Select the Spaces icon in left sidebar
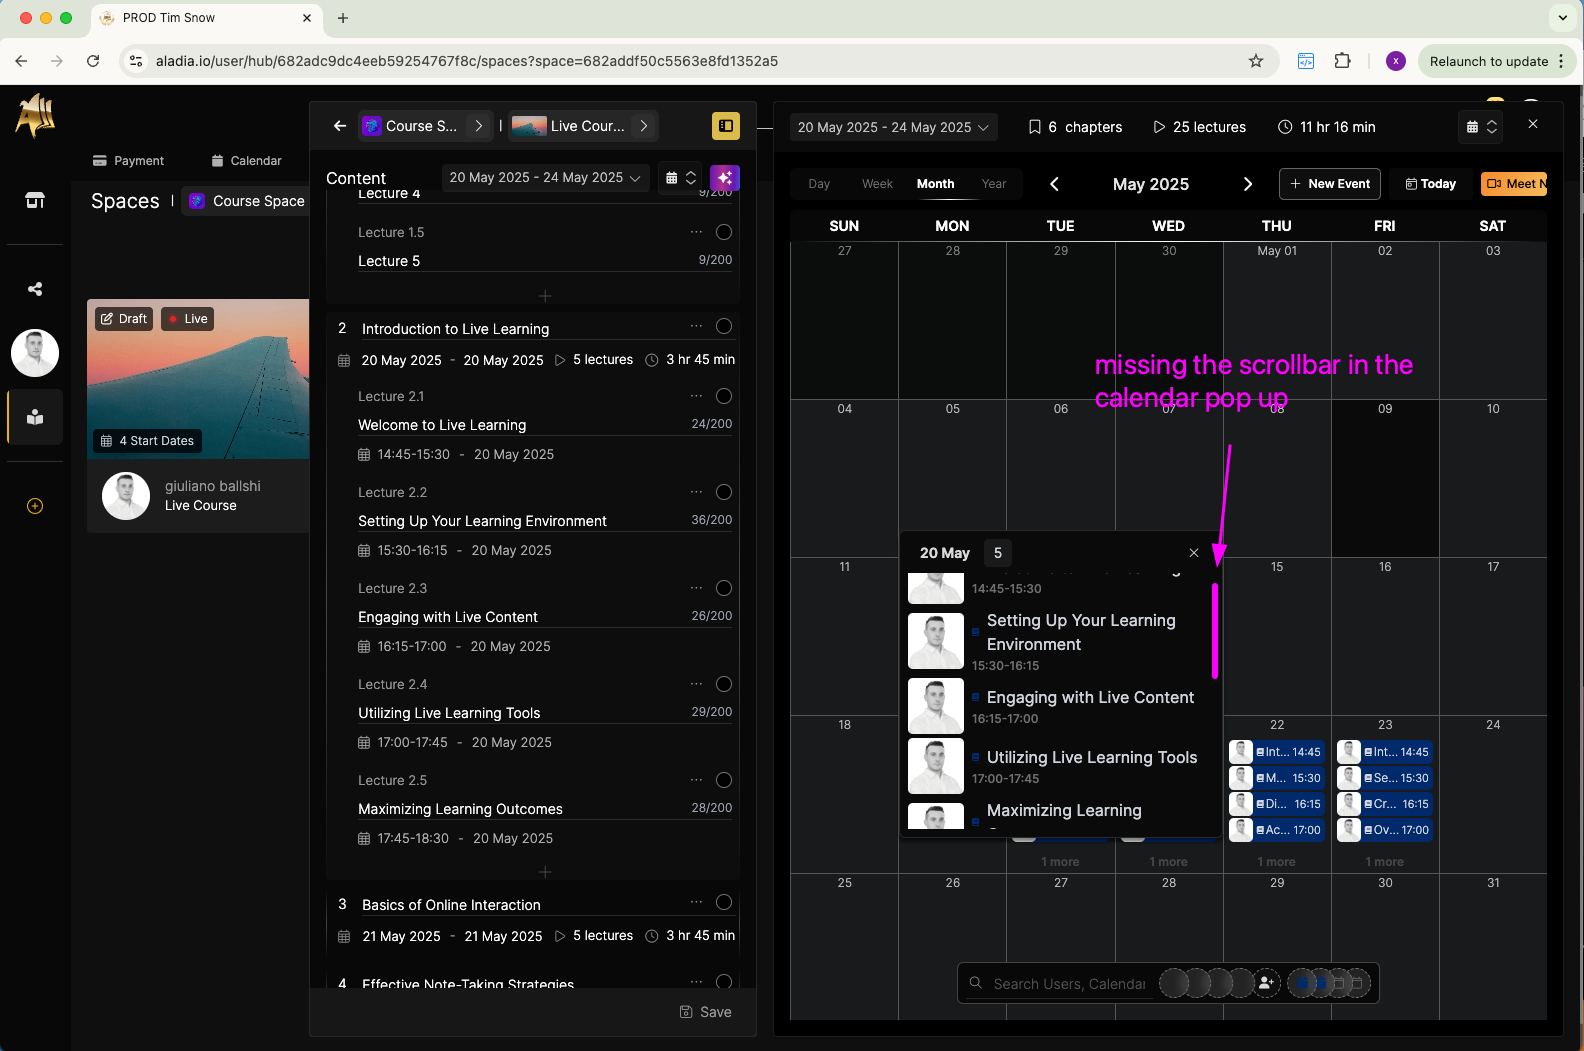 [x=35, y=417]
